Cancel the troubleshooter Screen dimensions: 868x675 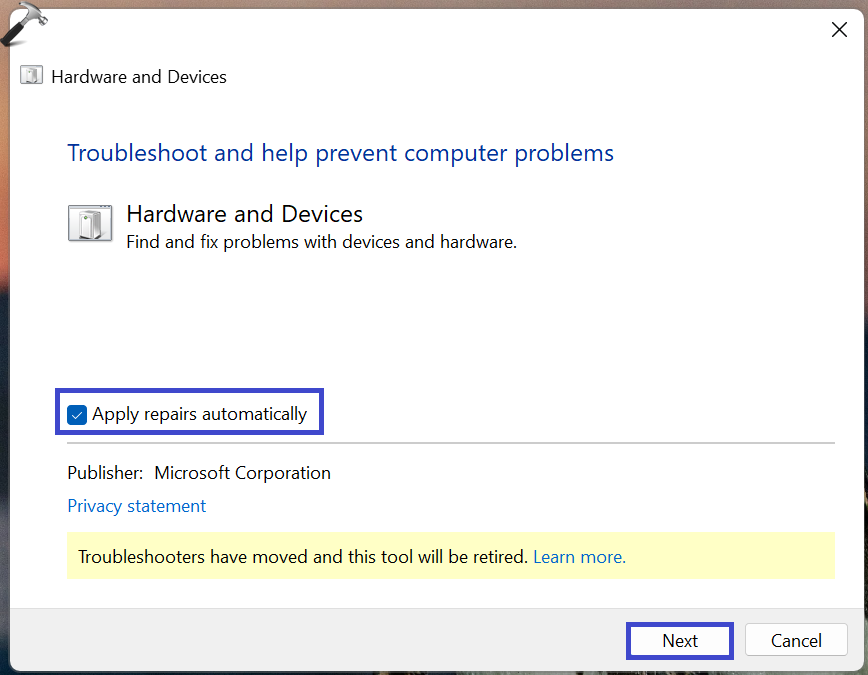tap(796, 641)
